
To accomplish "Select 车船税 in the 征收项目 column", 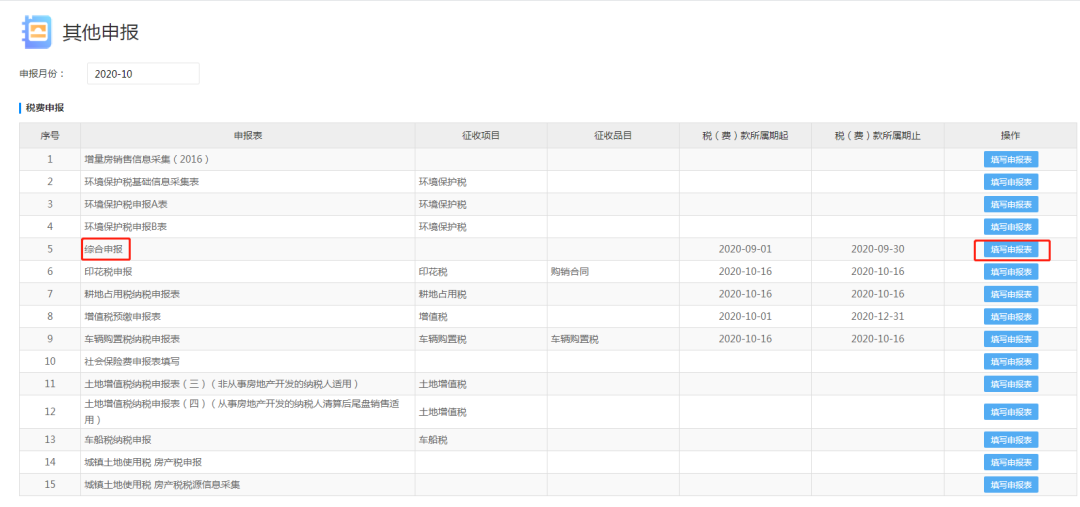I will pos(433,439).
